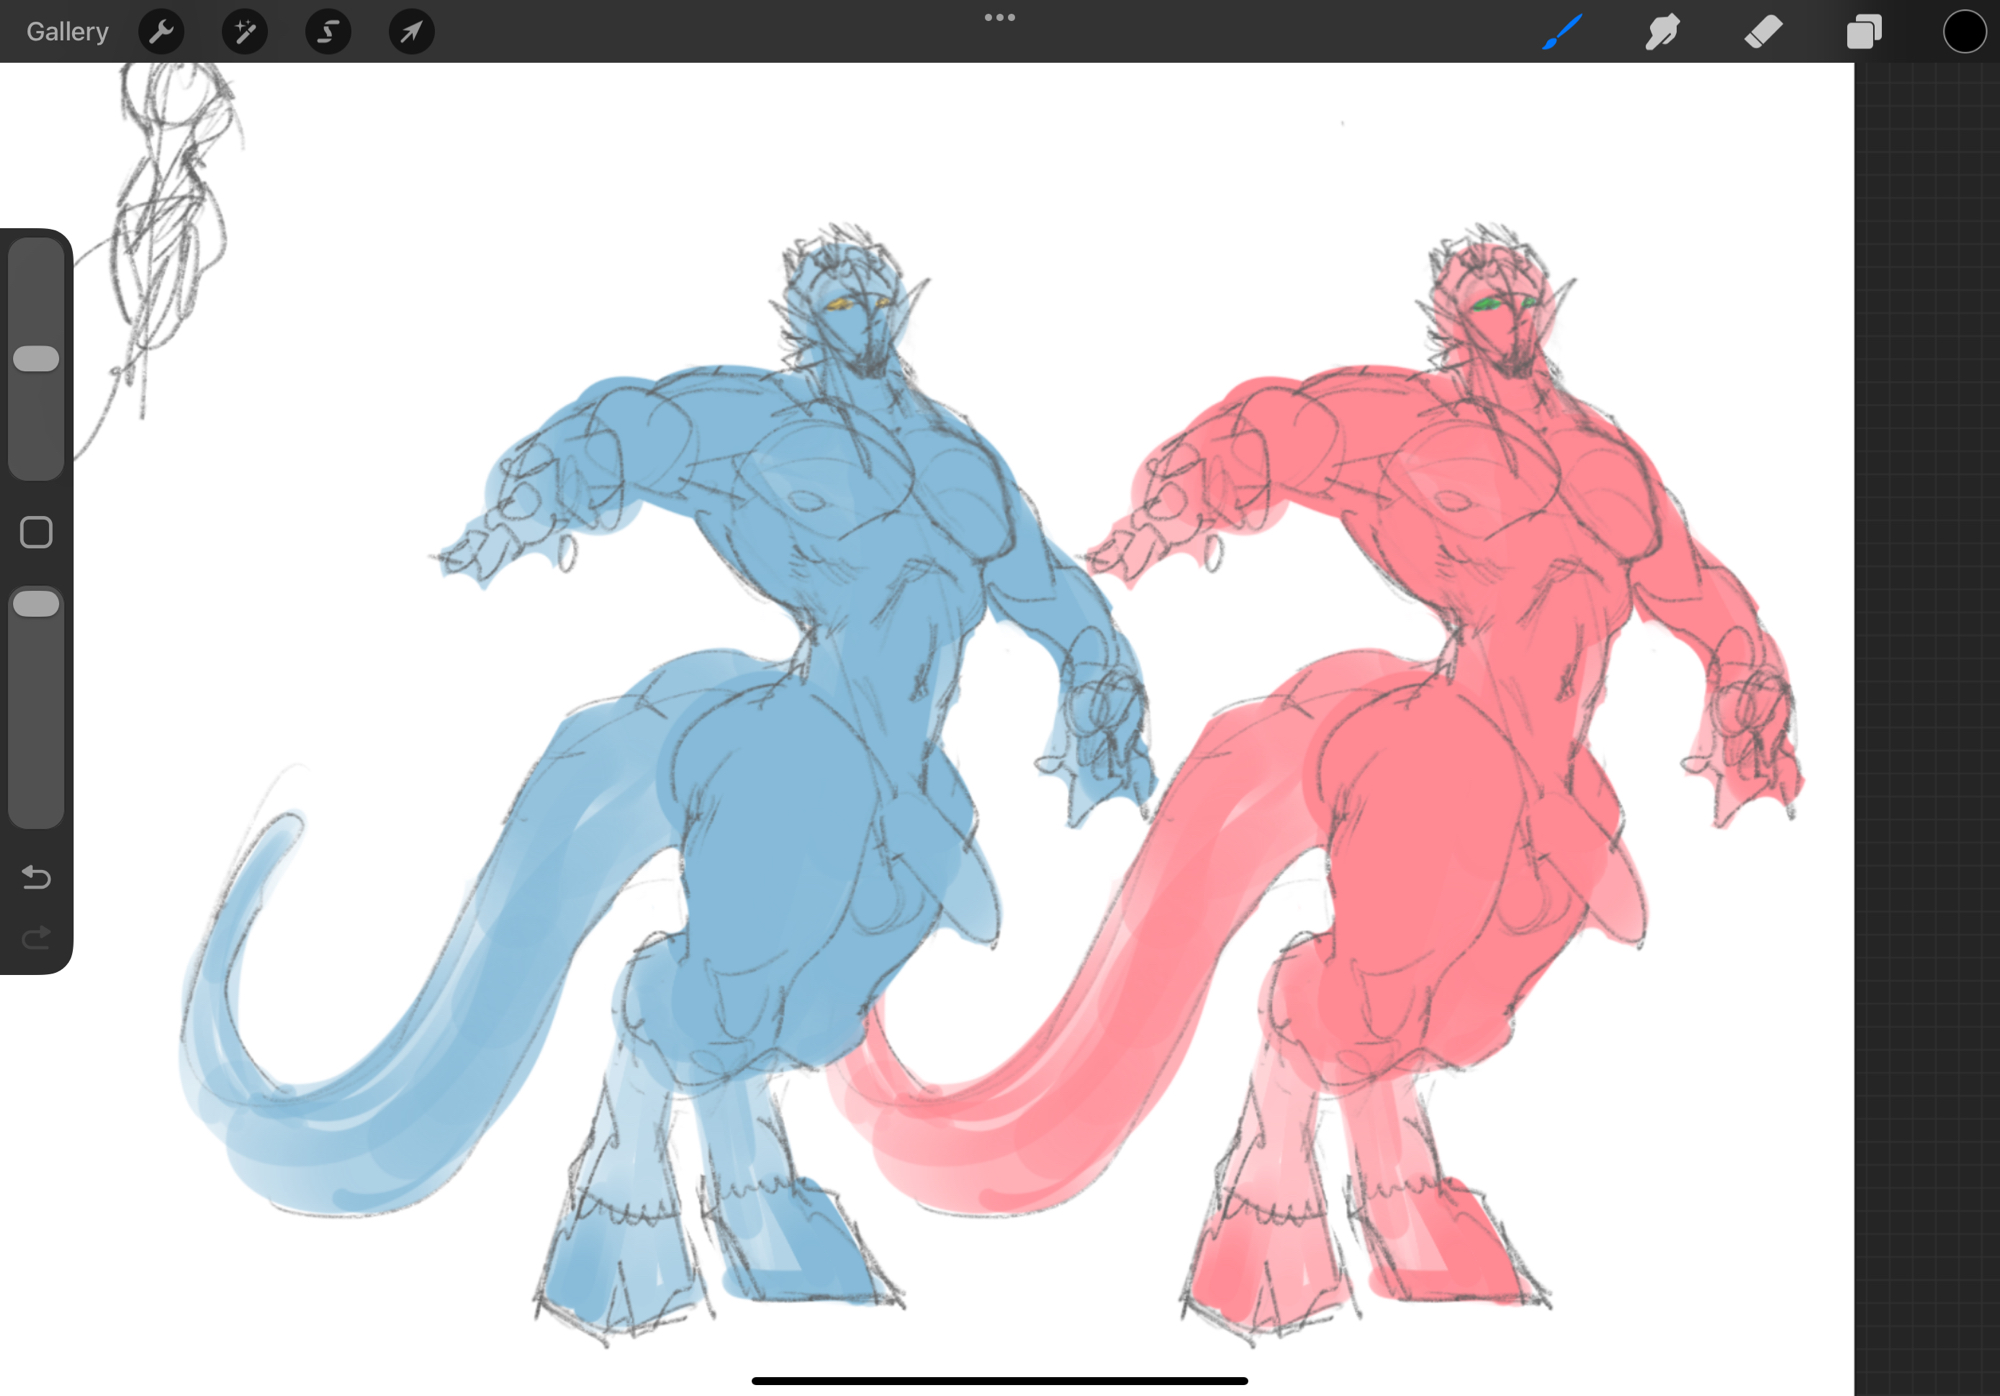The width and height of the screenshot is (2000, 1396).
Task: Open the black active color picker
Action: point(1964,32)
